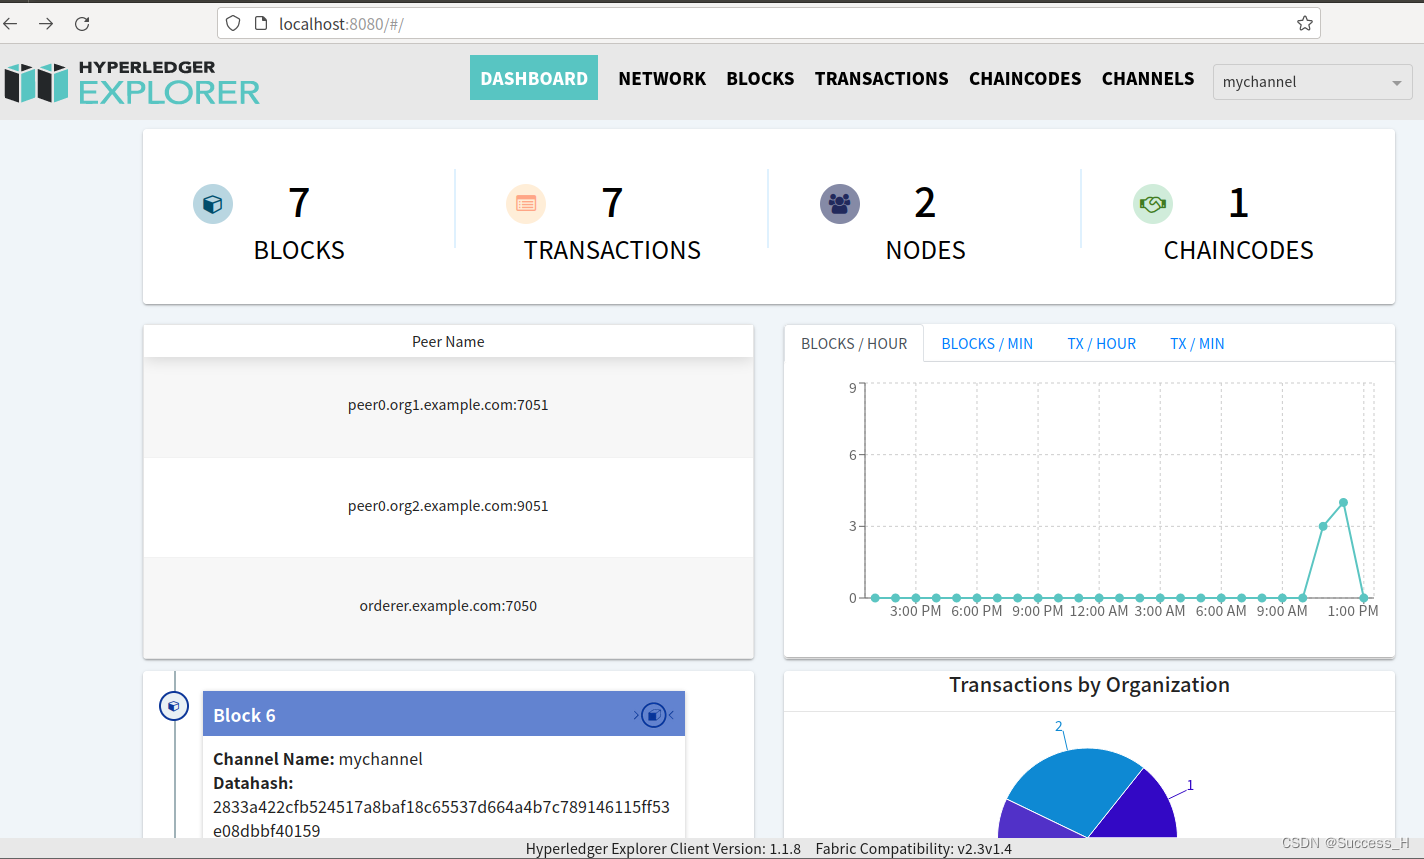Click the 7 Blocks count

[x=299, y=203]
